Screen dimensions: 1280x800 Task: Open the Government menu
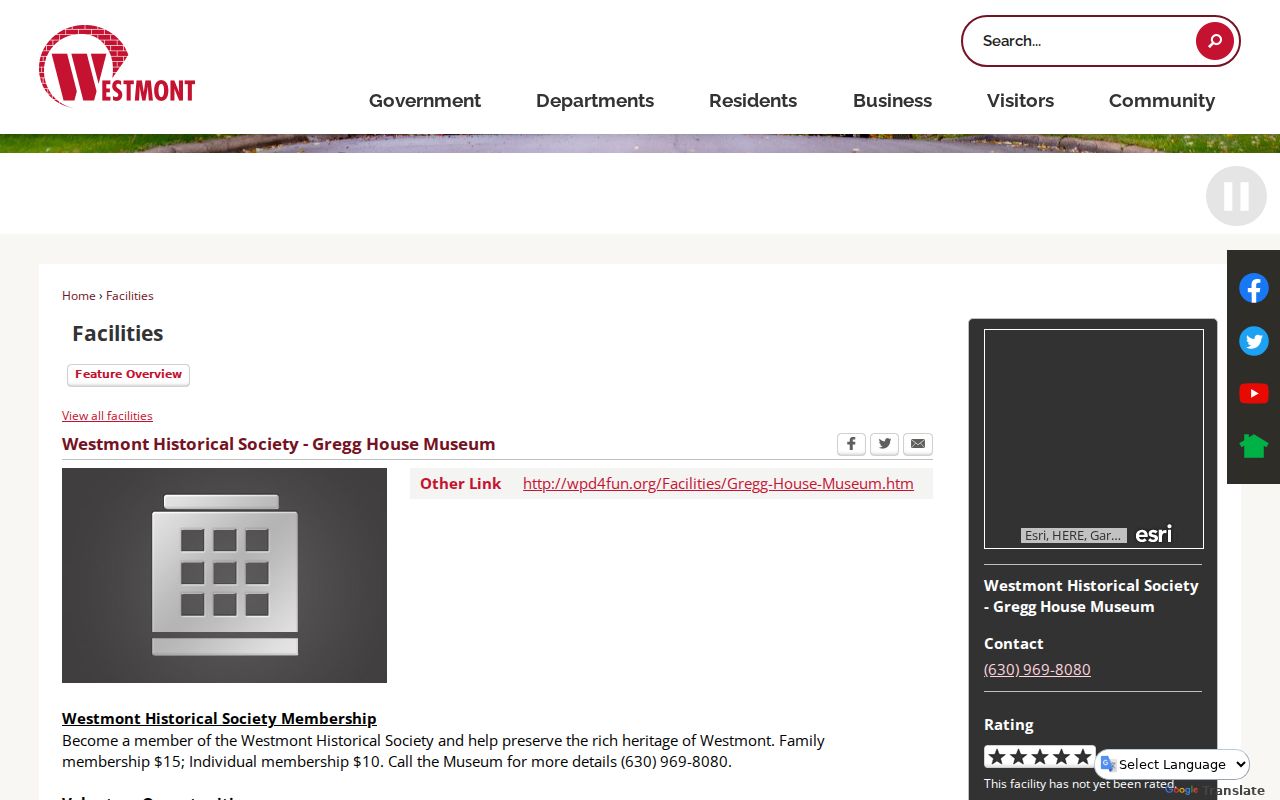(x=425, y=101)
